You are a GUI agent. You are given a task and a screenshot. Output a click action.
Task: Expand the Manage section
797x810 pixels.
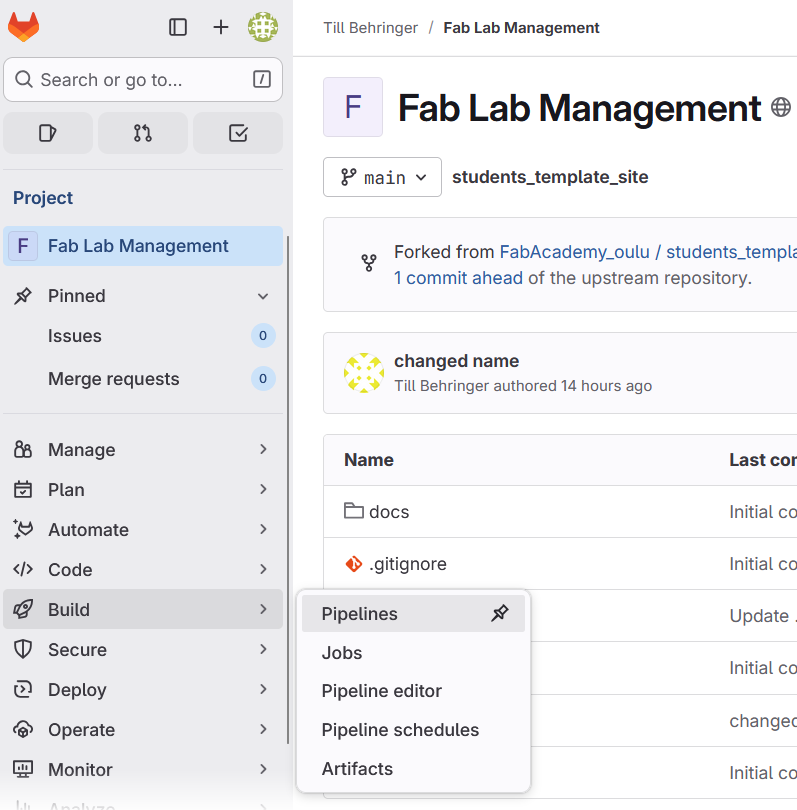point(143,450)
